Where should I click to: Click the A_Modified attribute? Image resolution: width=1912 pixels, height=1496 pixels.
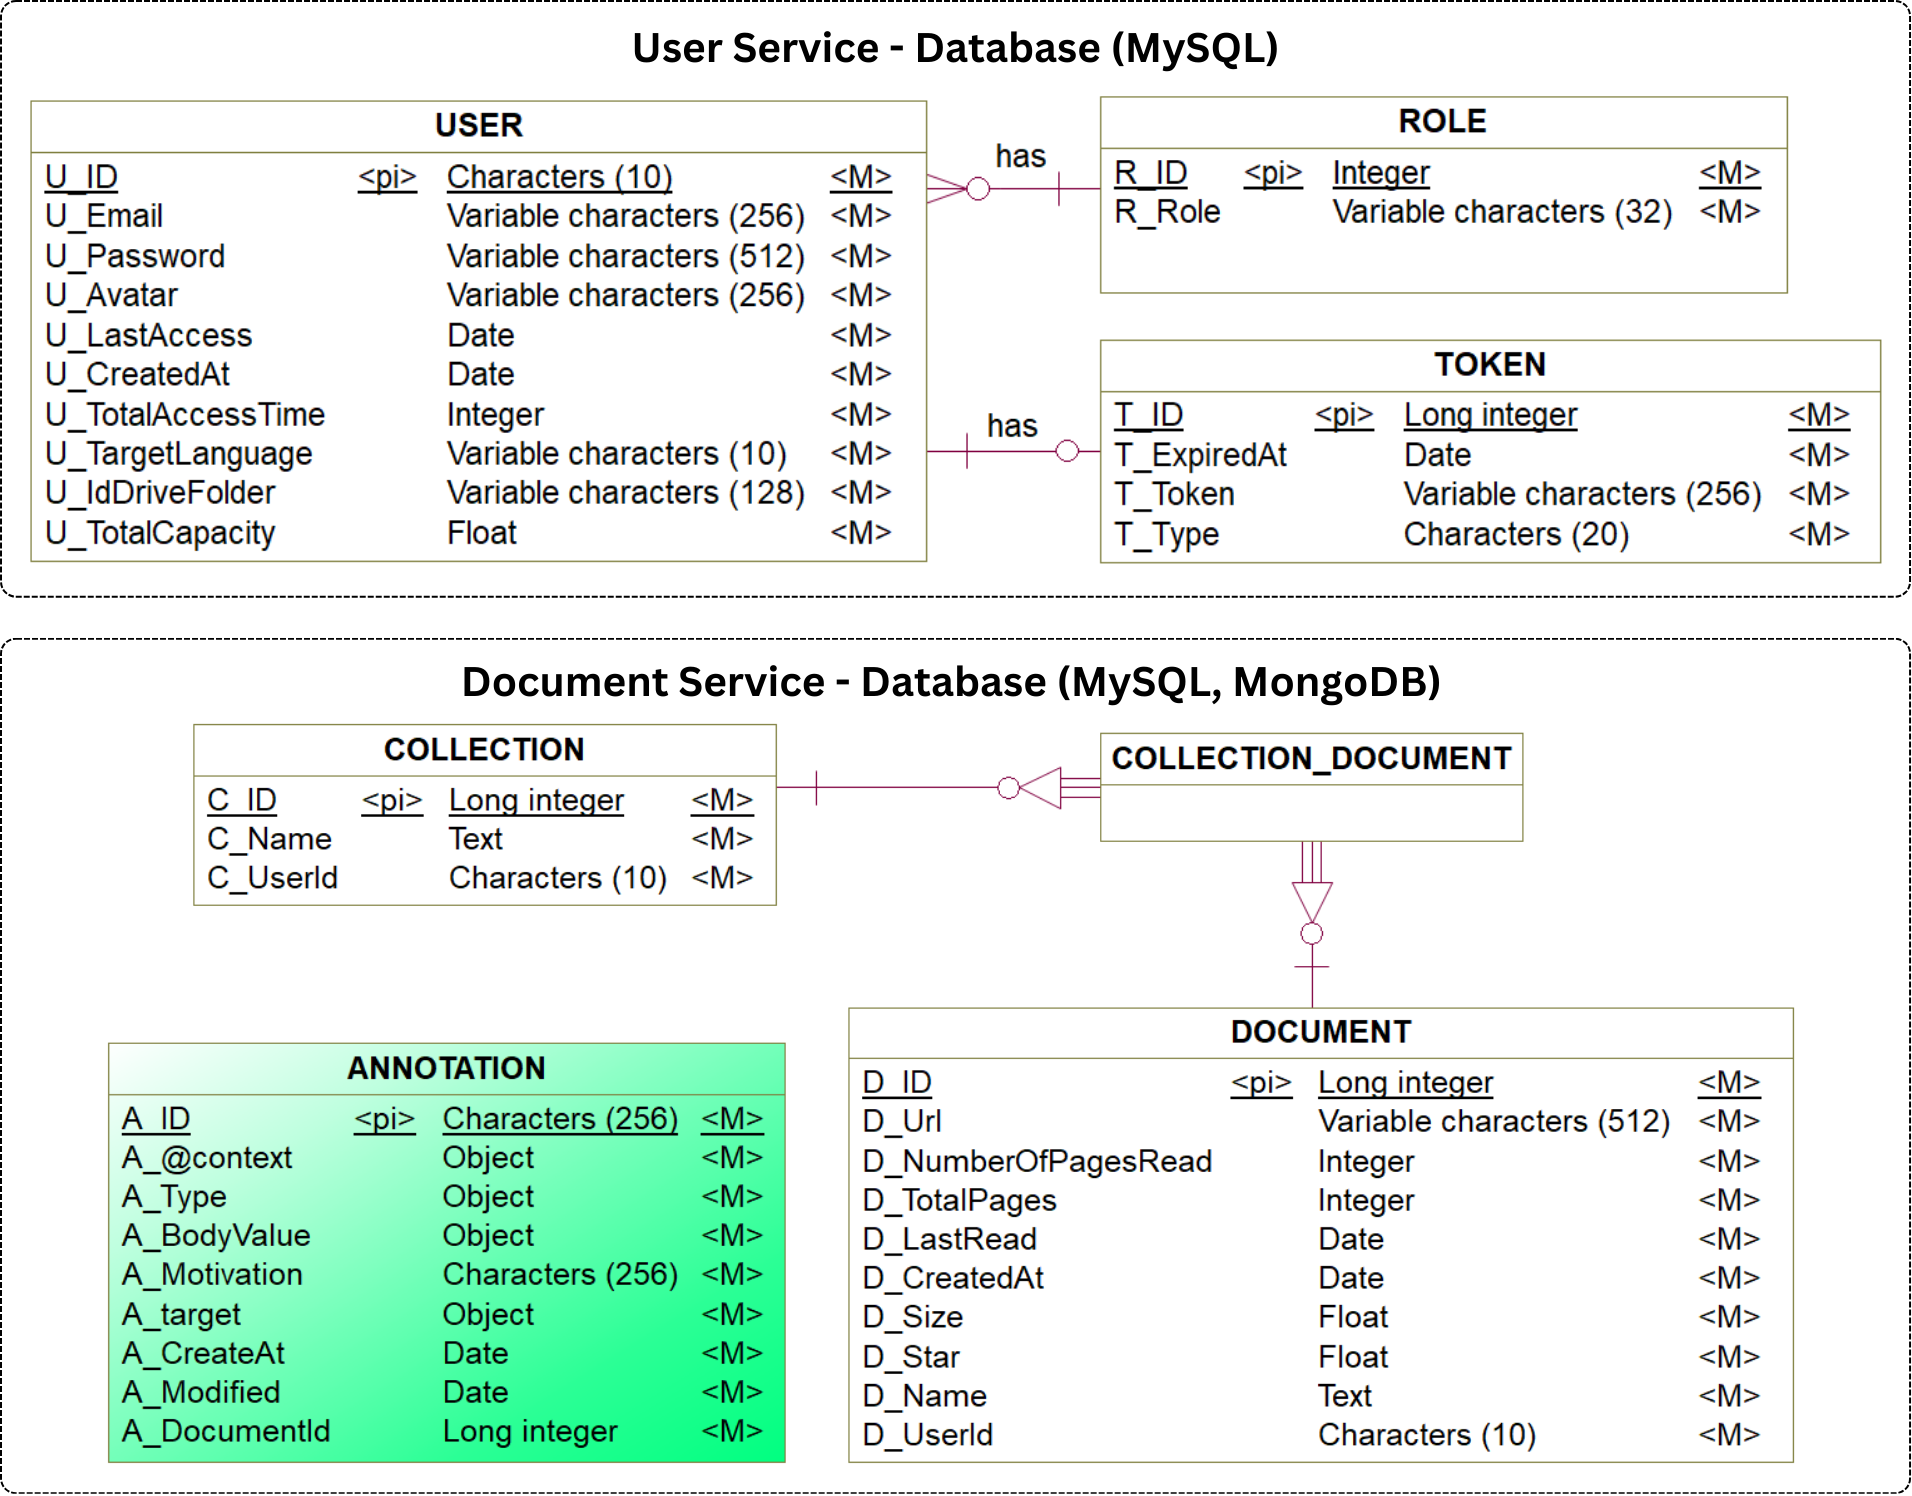pyautogui.click(x=200, y=1393)
